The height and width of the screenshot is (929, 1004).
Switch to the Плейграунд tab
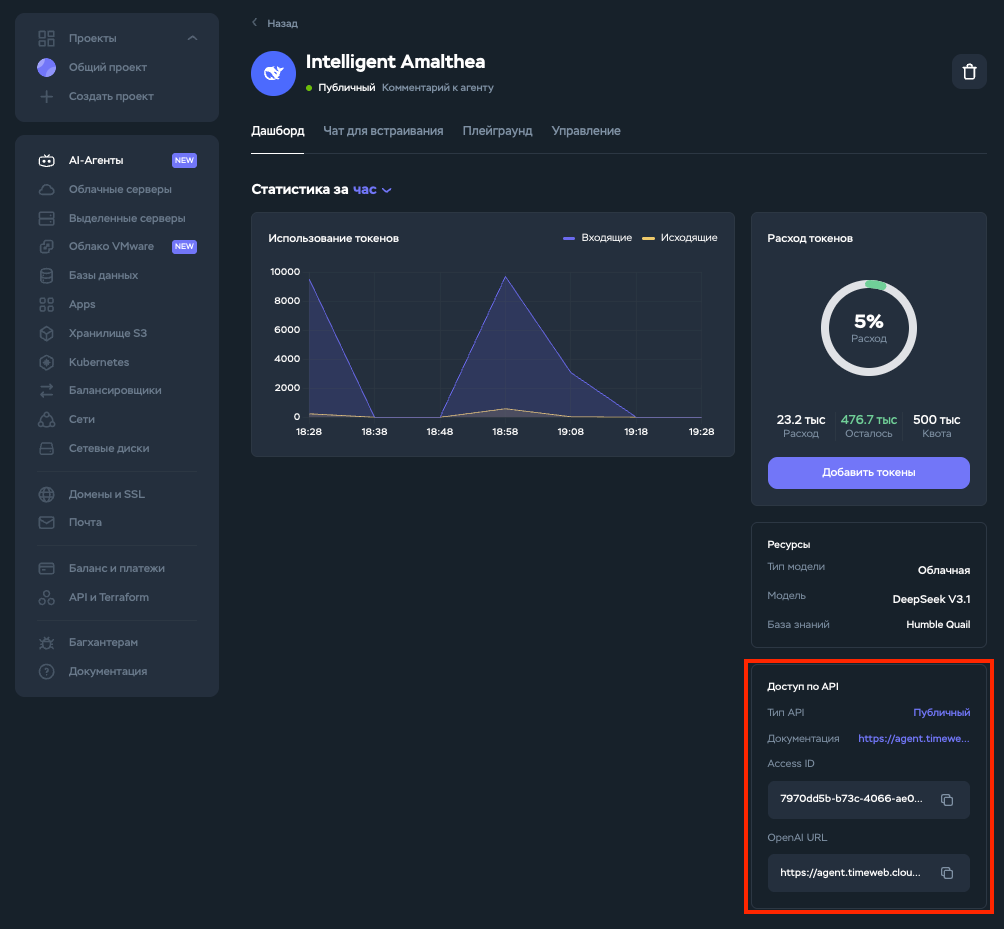click(x=497, y=131)
